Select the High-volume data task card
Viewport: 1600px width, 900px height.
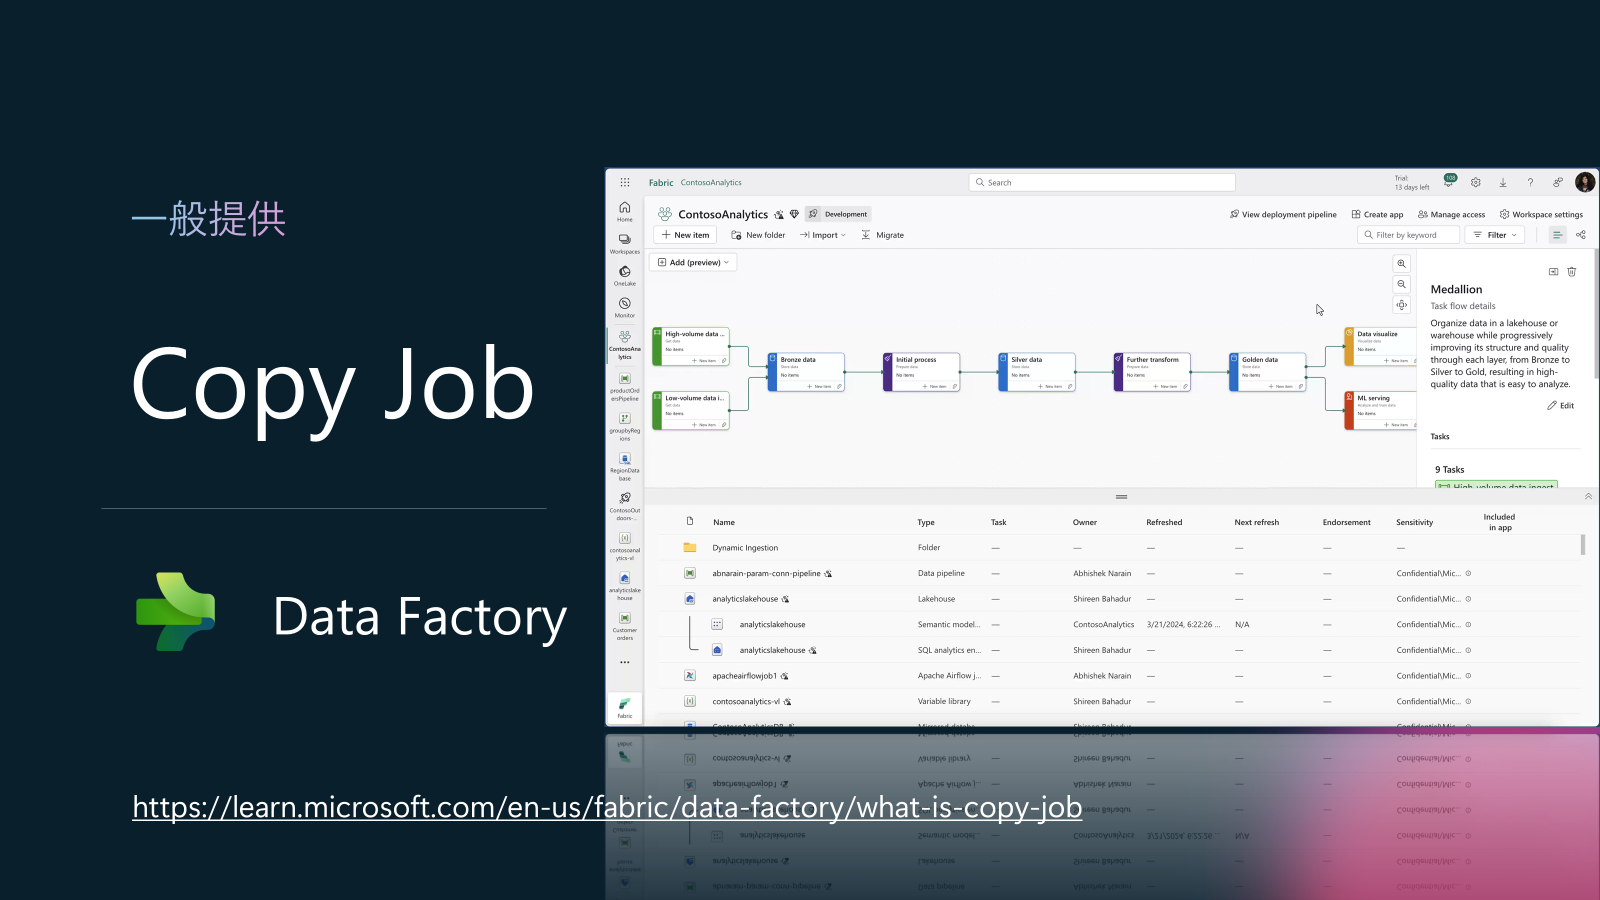[x=690, y=346]
